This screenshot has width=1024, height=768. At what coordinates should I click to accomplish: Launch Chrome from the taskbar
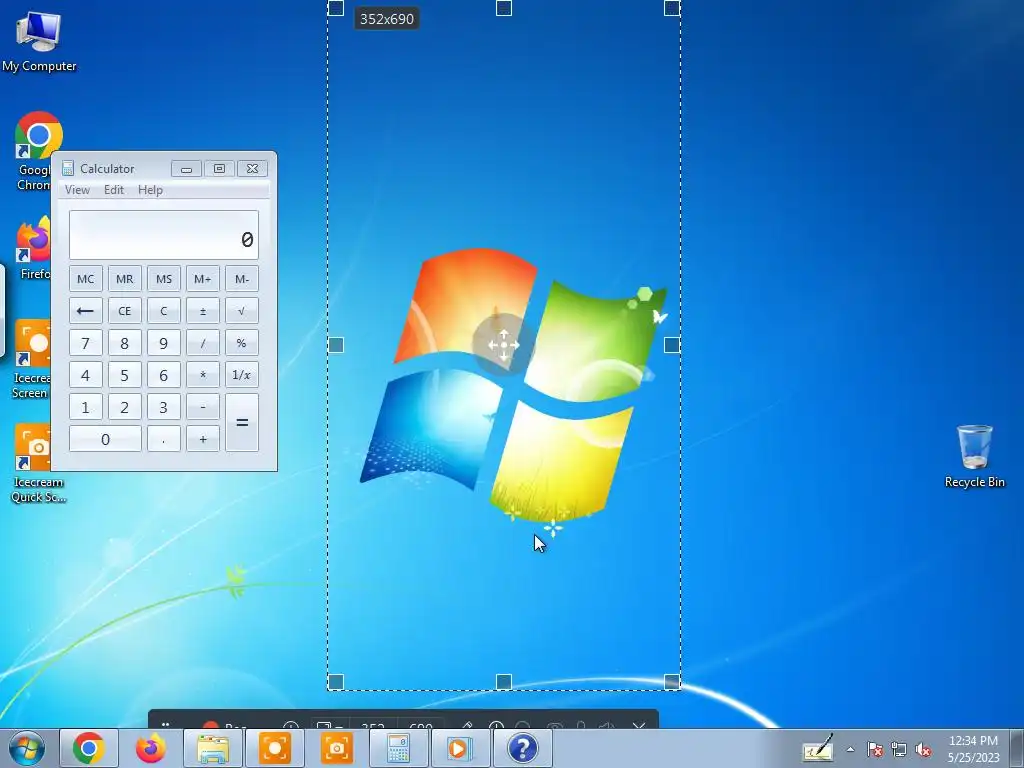pyautogui.click(x=89, y=748)
